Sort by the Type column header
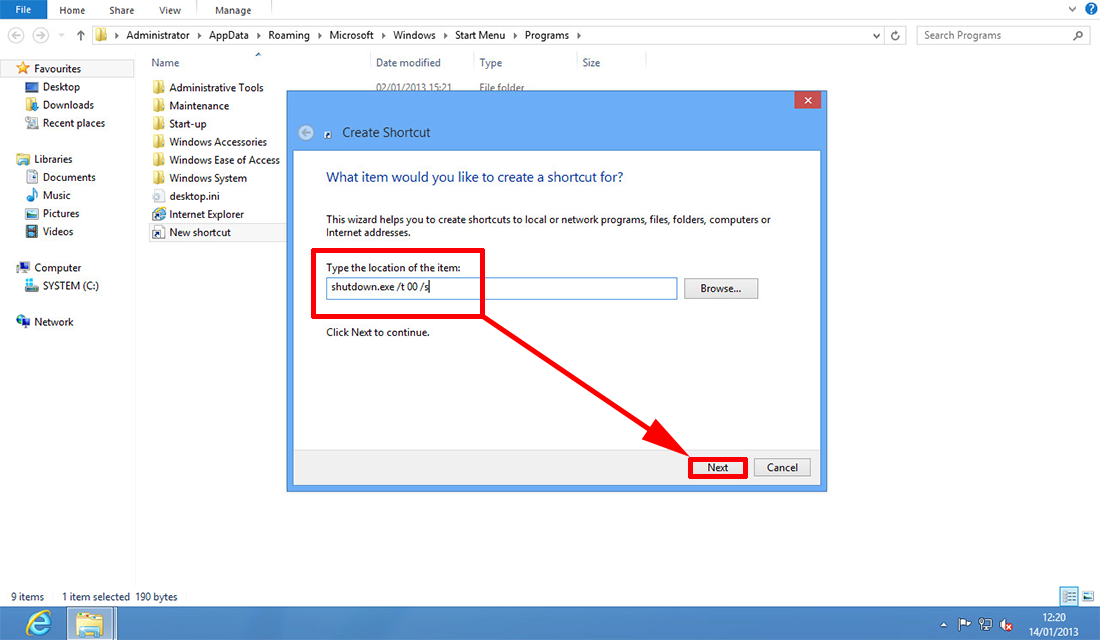Screen dimensions: 1100x640 [490, 62]
